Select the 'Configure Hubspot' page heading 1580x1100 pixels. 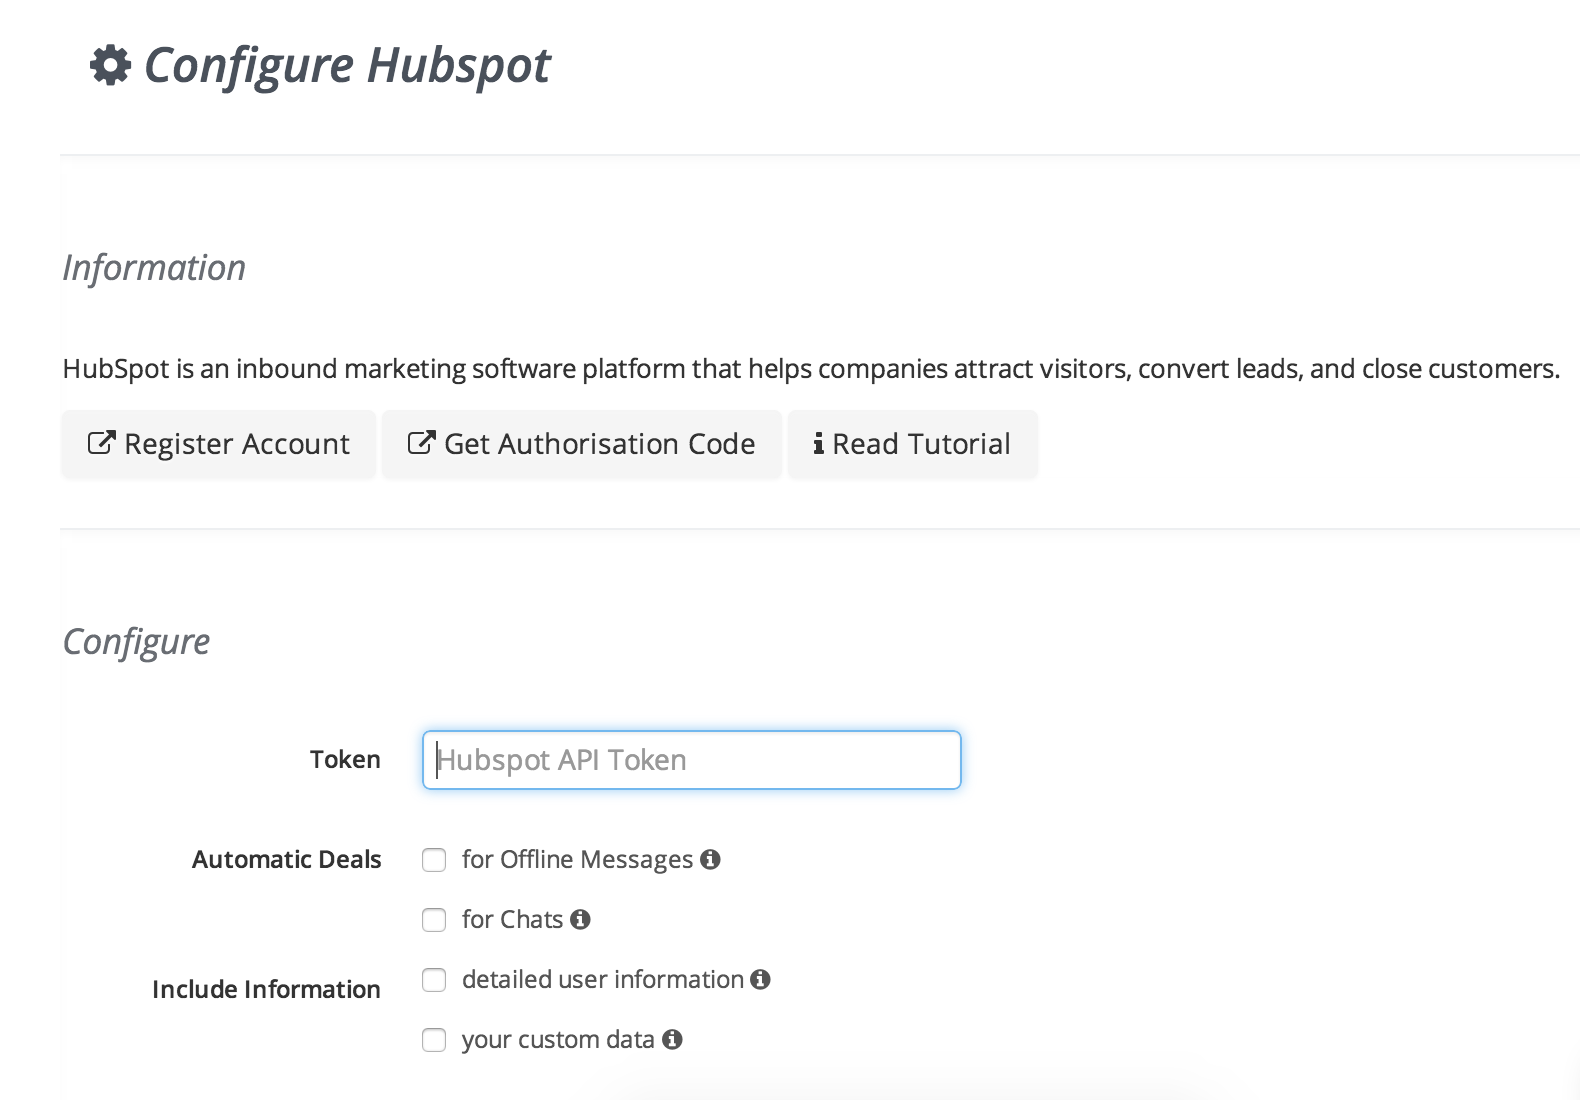point(347,66)
